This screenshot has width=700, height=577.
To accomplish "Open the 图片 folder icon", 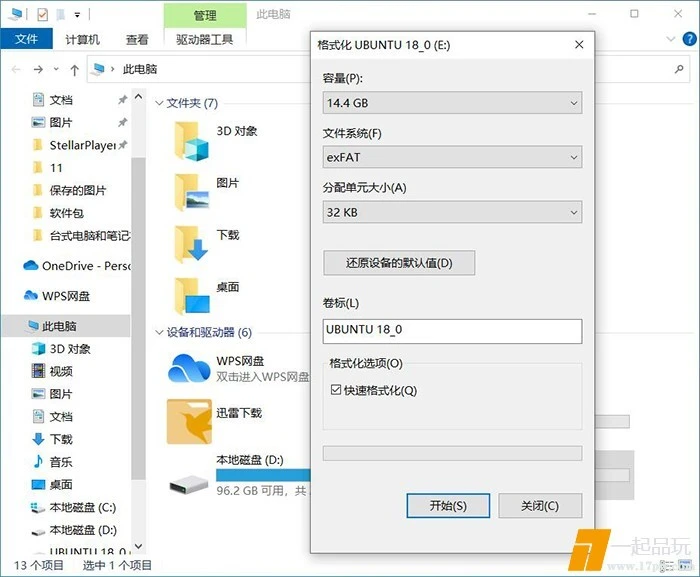I will (190, 192).
